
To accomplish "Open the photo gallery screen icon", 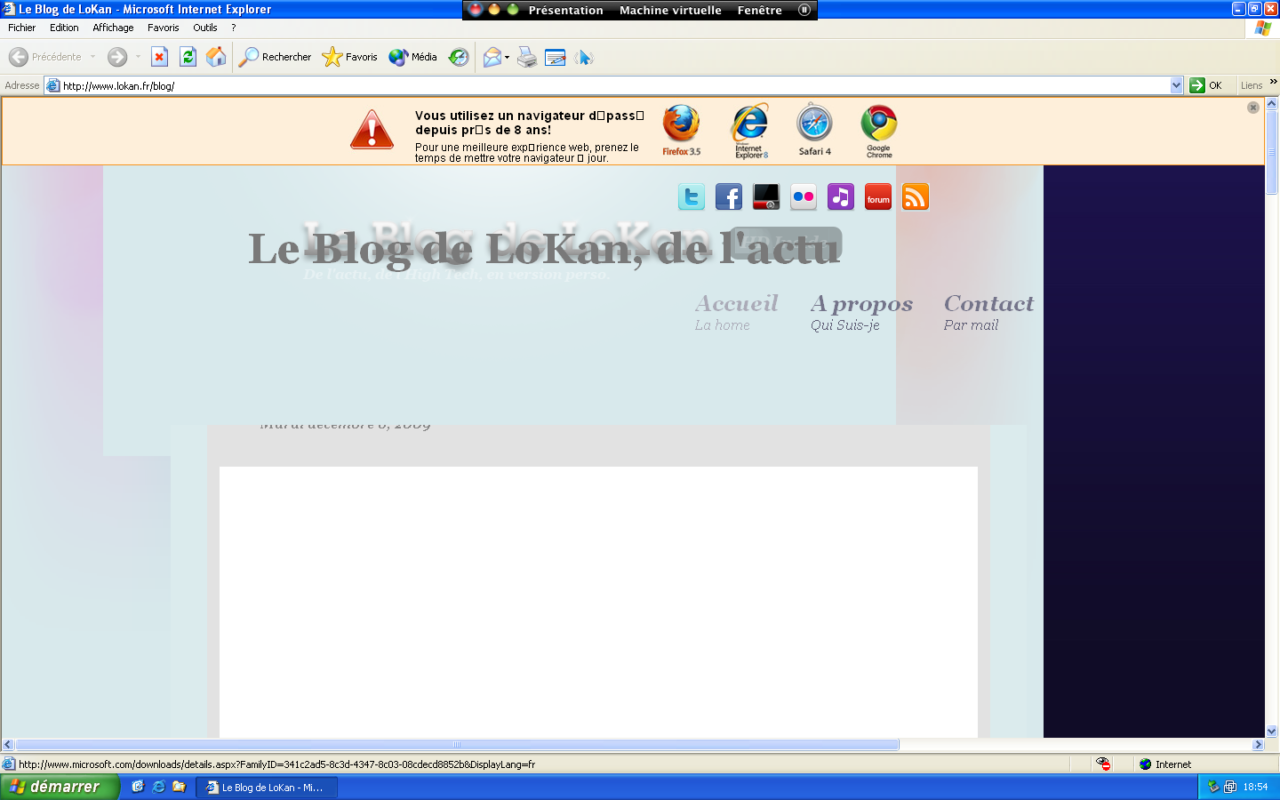I will tap(766, 197).
